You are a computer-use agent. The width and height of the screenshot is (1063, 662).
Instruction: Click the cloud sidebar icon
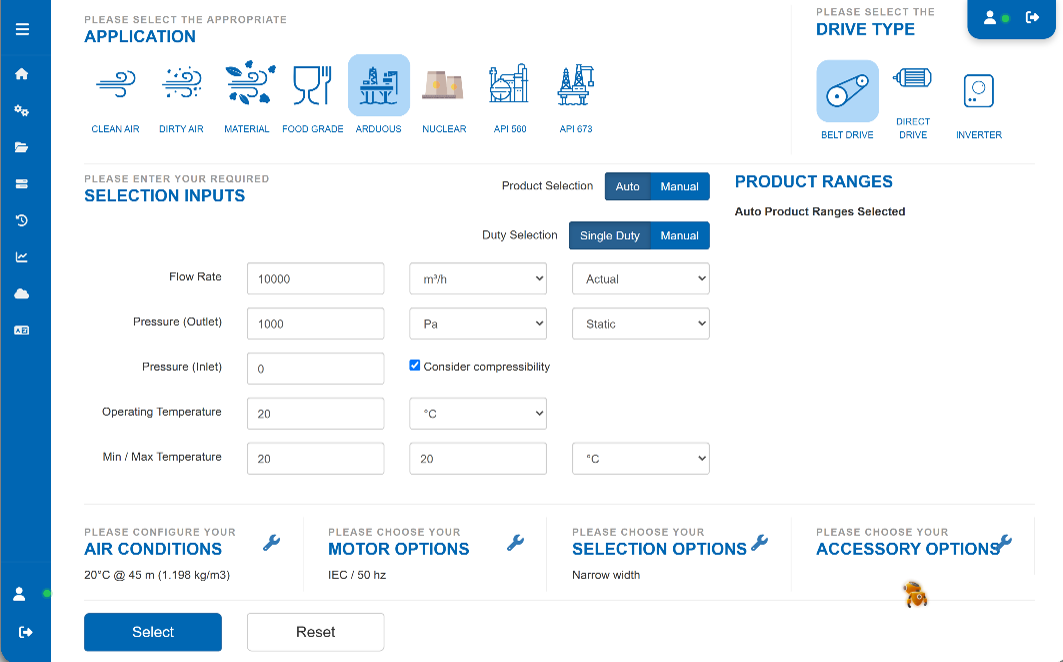tap(22, 294)
